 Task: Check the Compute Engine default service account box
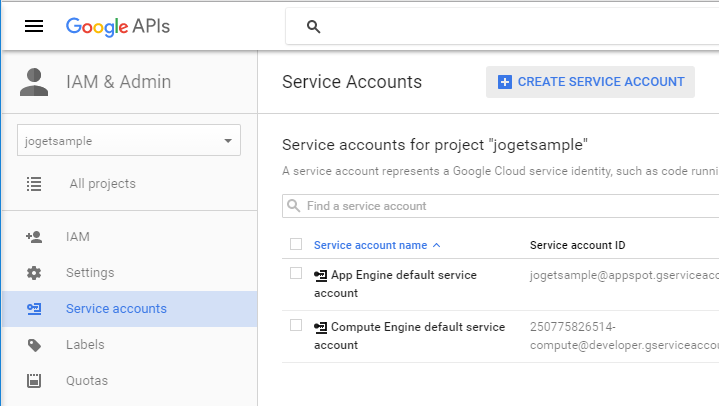tap(296, 325)
